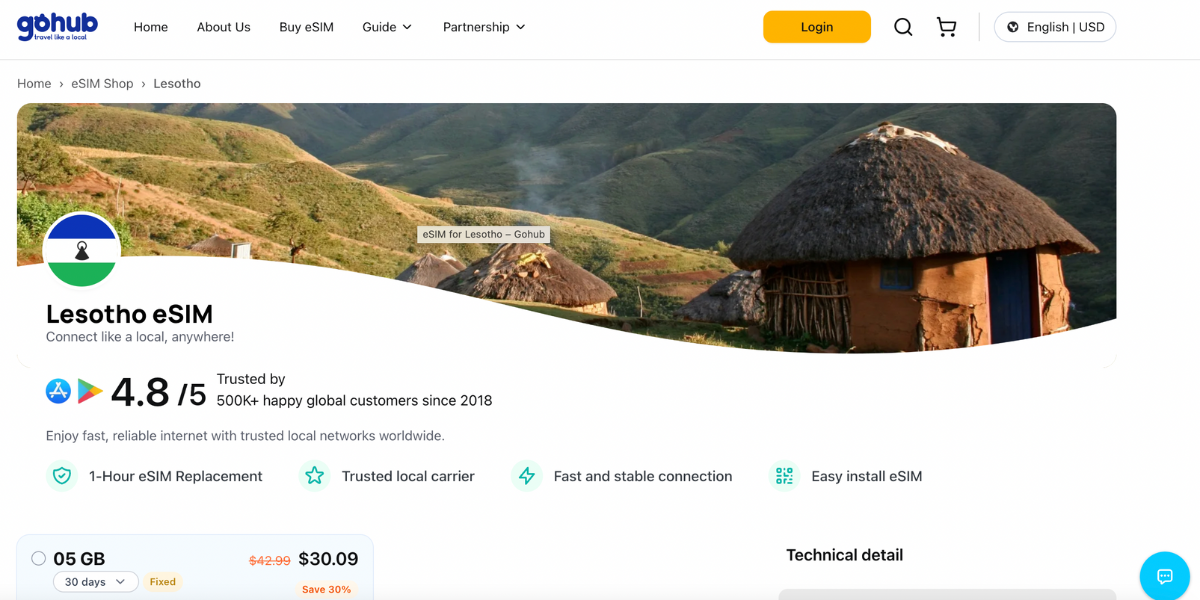
Task: Select Home in the navigation bar
Action: tap(150, 27)
